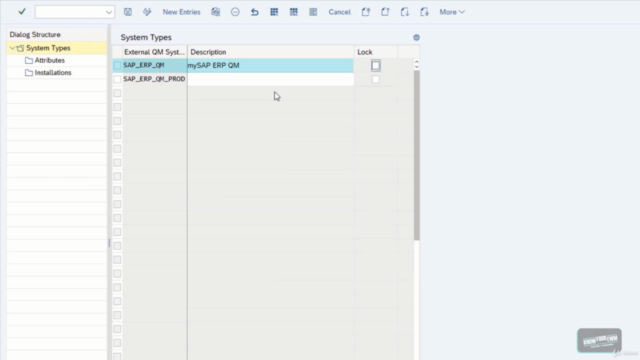The height and width of the screenshot is (360, 640).
Task: Click the Lock column header
Action: [x=376, y=52]
